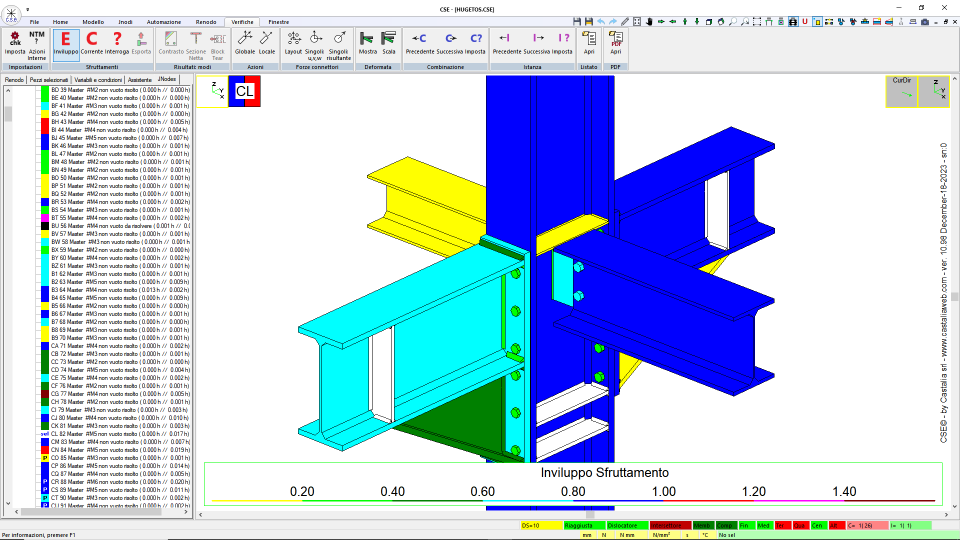Image resolution: width=960 pixels, height=540 pixels.
Task: Click the save floppy disk icon
Action: click(577, 21)
